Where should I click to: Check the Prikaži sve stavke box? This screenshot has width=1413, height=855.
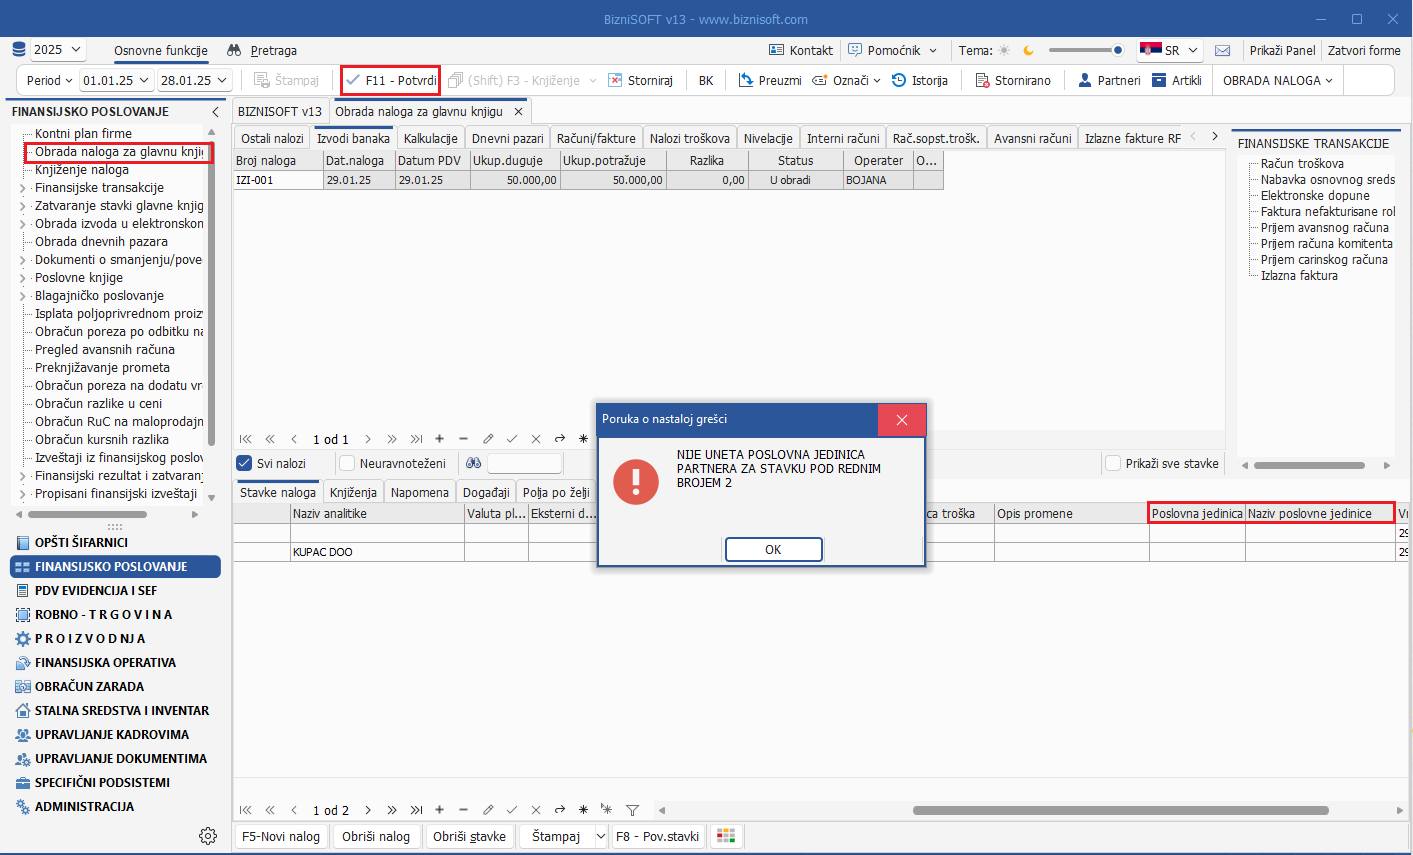pyautogui.click(x=1112, y=463)
